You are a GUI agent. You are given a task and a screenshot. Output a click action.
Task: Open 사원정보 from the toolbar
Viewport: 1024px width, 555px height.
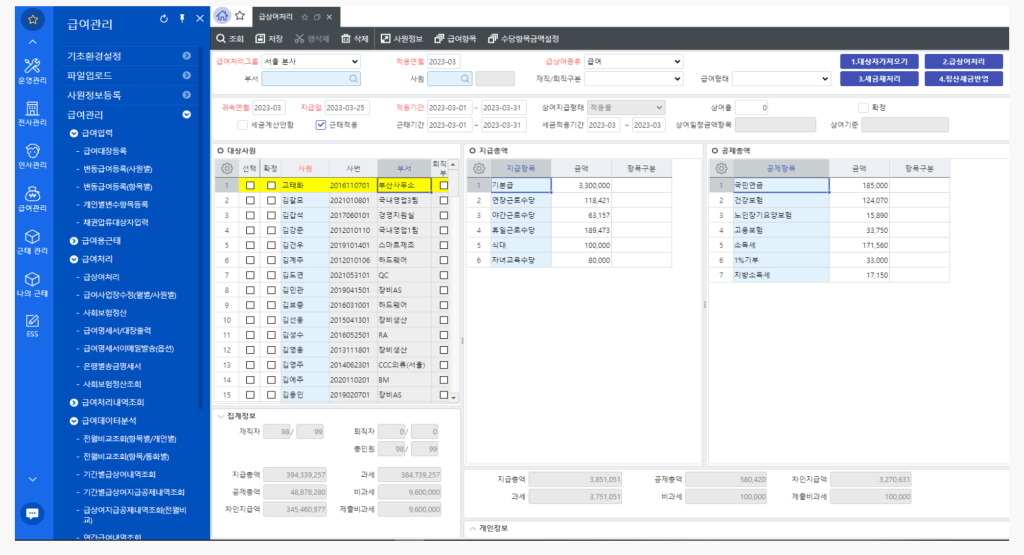coord(402,39)
